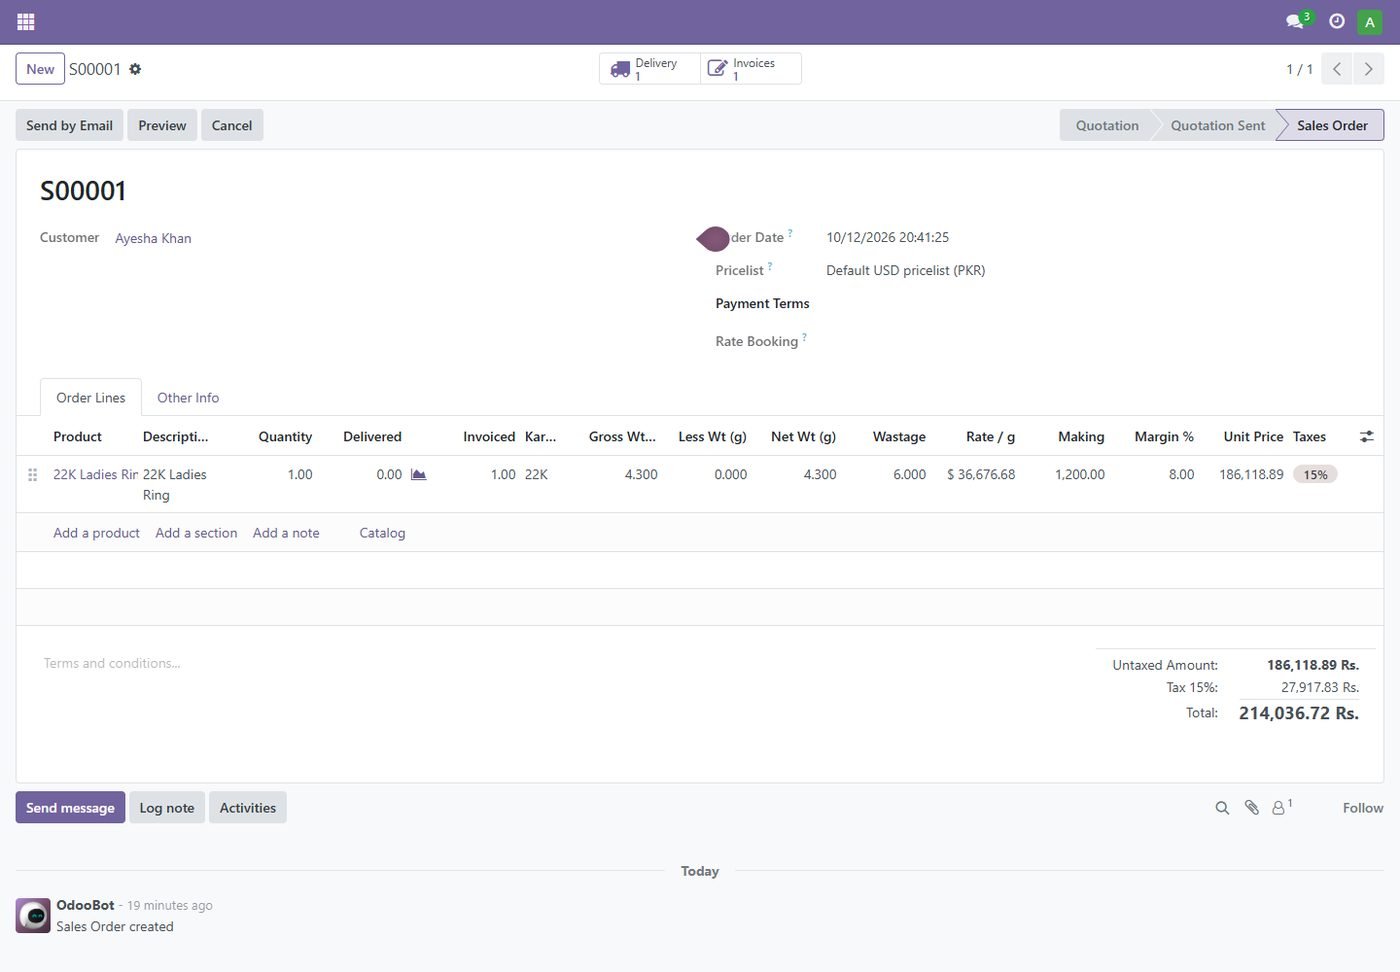Click the Unit Price value 186,118.89
The width and height of the screenshot is (1400, 972).
(1251, 474)
